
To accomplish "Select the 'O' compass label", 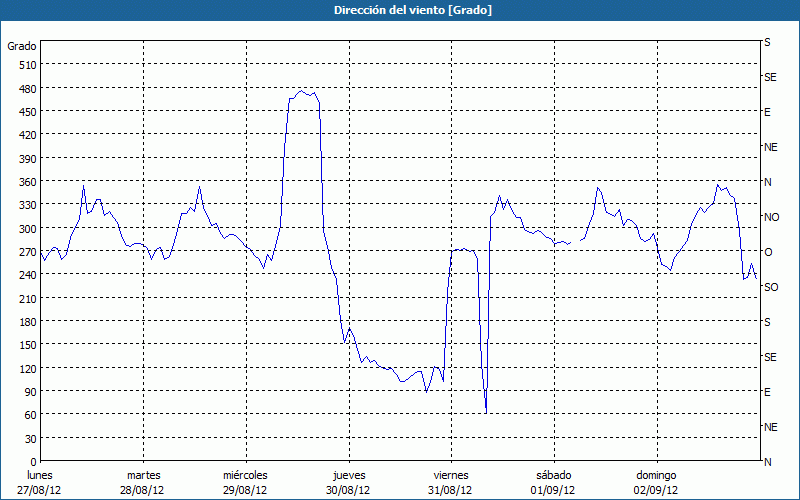I will 768,252.
